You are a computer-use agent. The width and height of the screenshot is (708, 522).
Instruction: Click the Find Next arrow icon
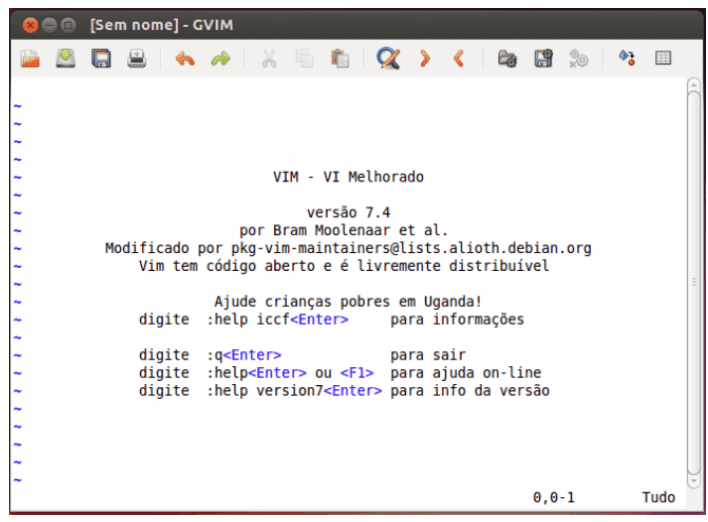(x=424, y=59)
